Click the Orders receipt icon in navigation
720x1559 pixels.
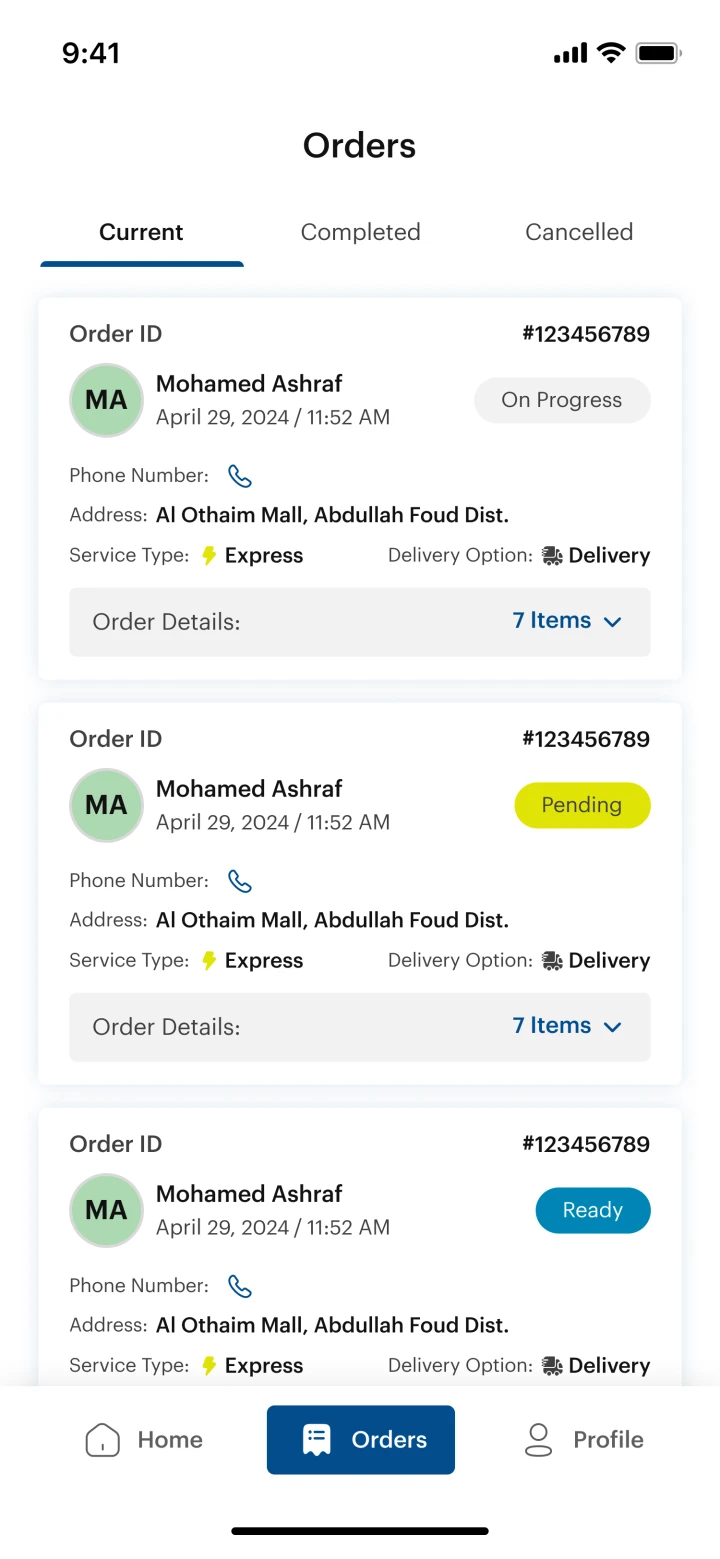pyautogui.click(x=317, y=1440)
